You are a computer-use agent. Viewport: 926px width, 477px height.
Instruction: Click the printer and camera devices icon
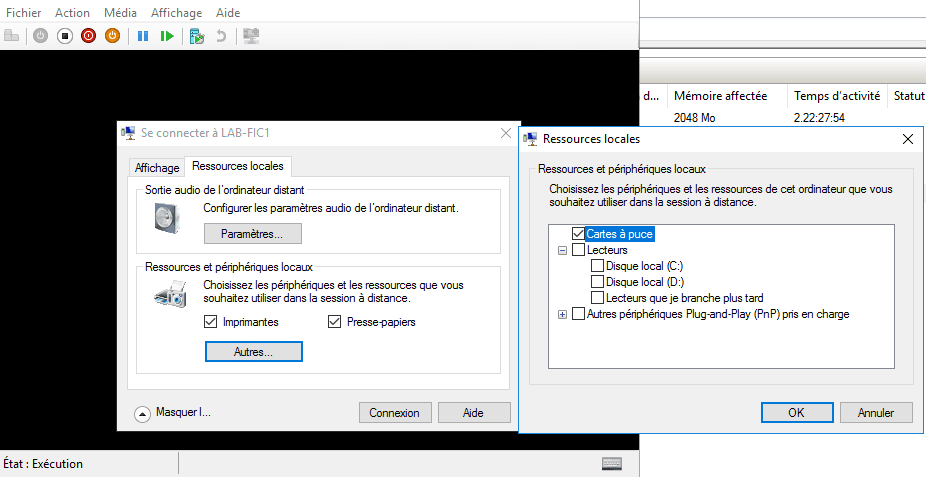(x=171, y=294)
